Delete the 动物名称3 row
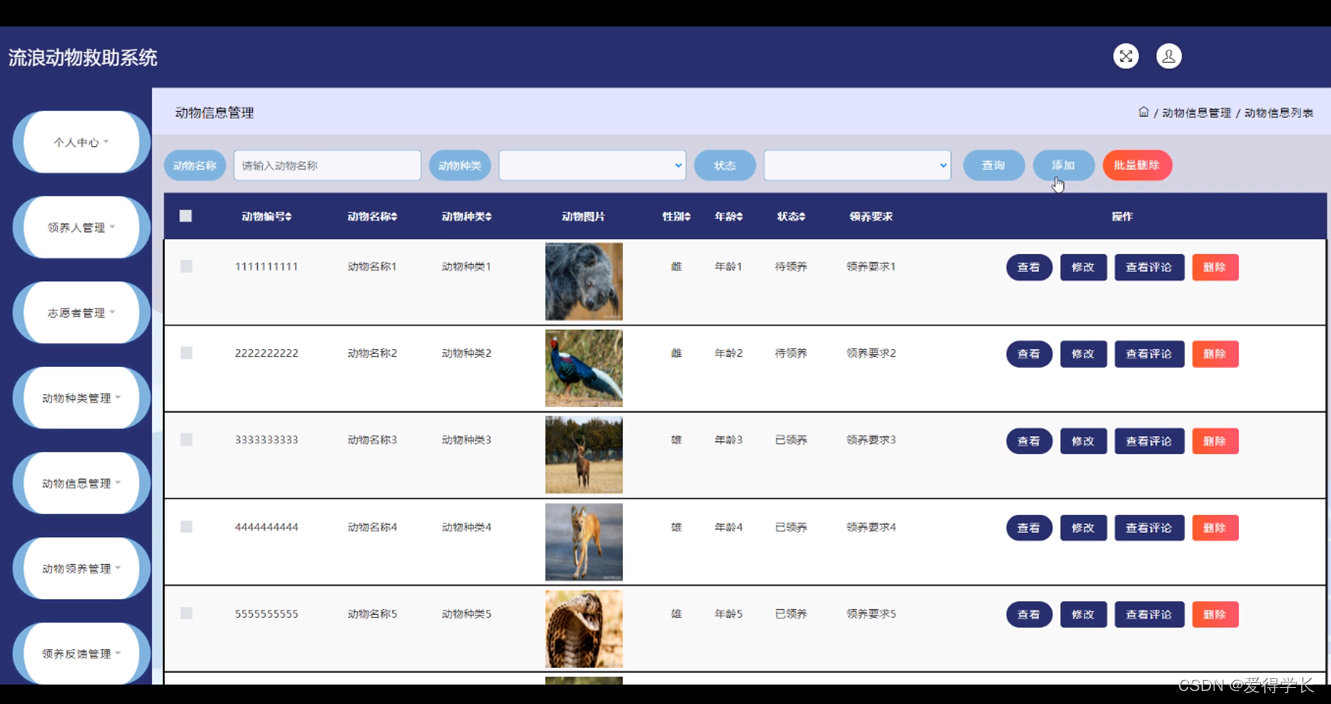The image size is (1331, 704). coord(1215,441)
